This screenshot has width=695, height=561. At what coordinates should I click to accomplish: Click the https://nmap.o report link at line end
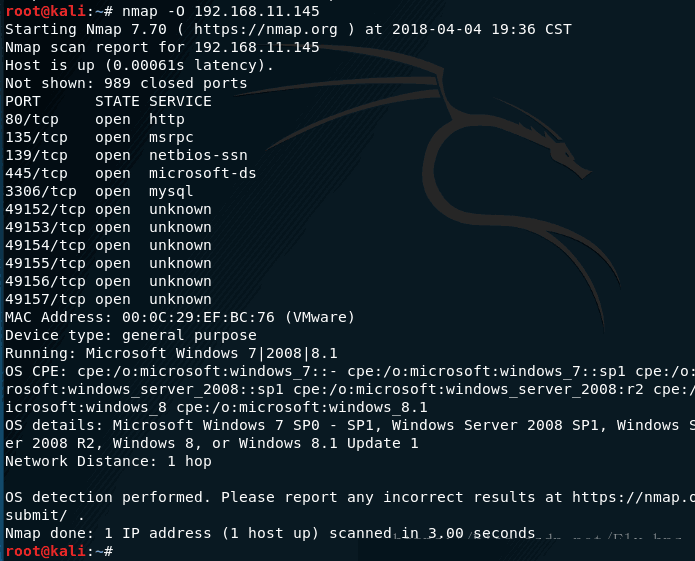[x=633, y=498]
